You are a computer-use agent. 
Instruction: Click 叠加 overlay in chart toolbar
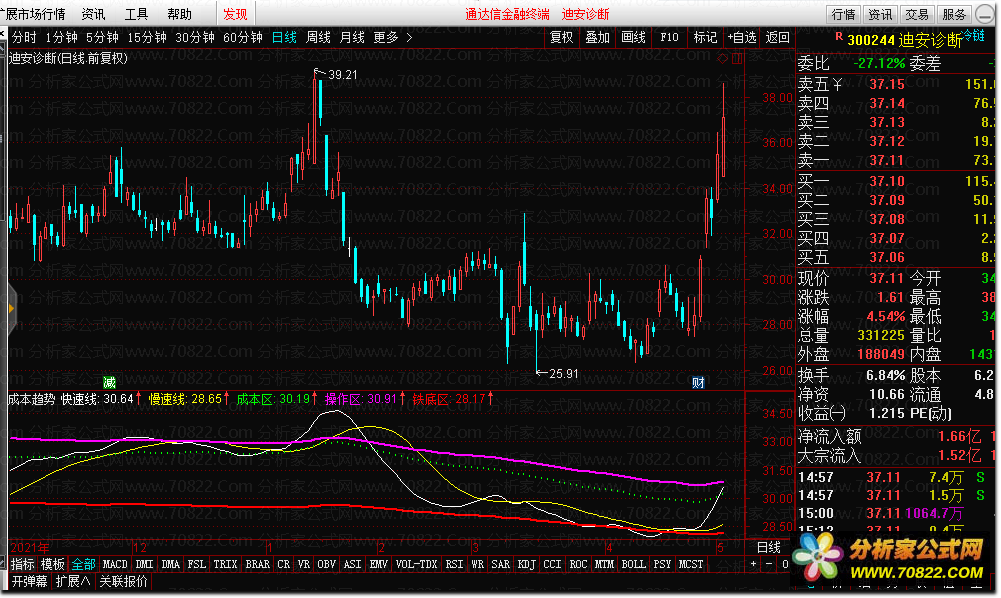point(598,38)
